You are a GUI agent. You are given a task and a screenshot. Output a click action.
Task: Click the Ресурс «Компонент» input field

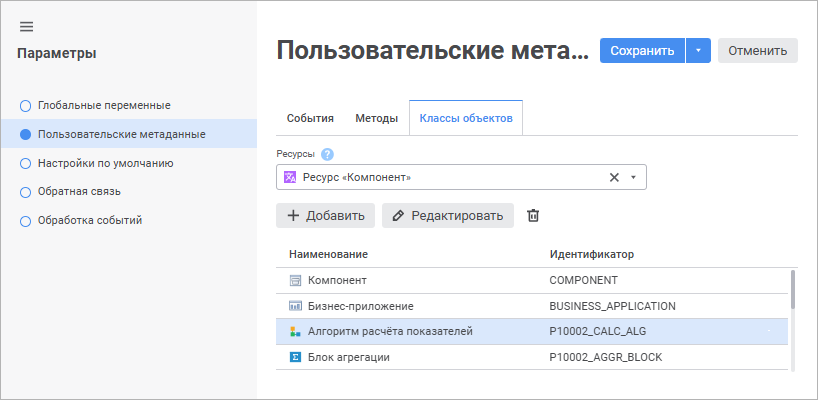[x=461, y=177]
